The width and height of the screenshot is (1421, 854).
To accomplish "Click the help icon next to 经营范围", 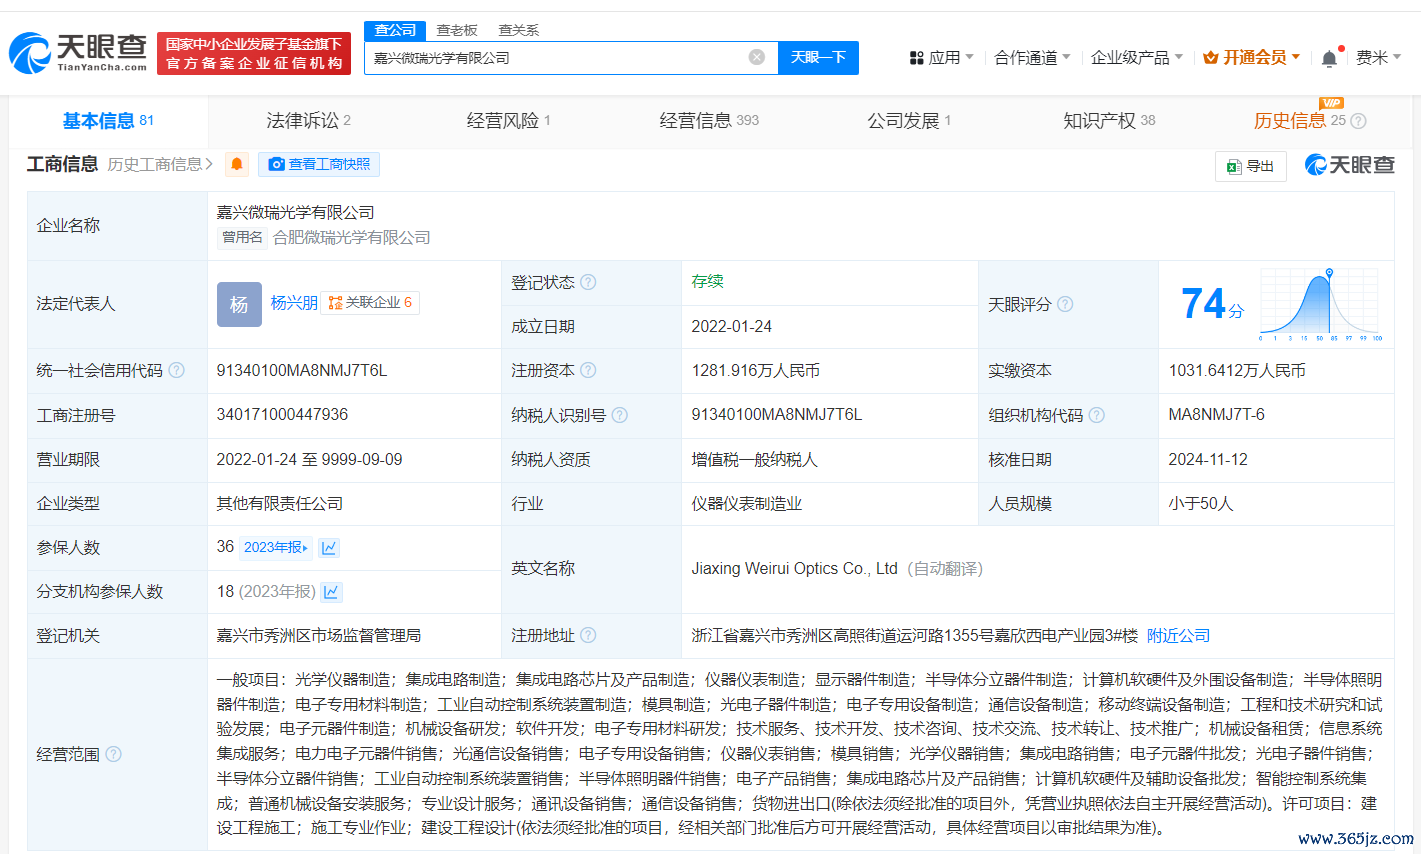I will [x=113, y=754].
